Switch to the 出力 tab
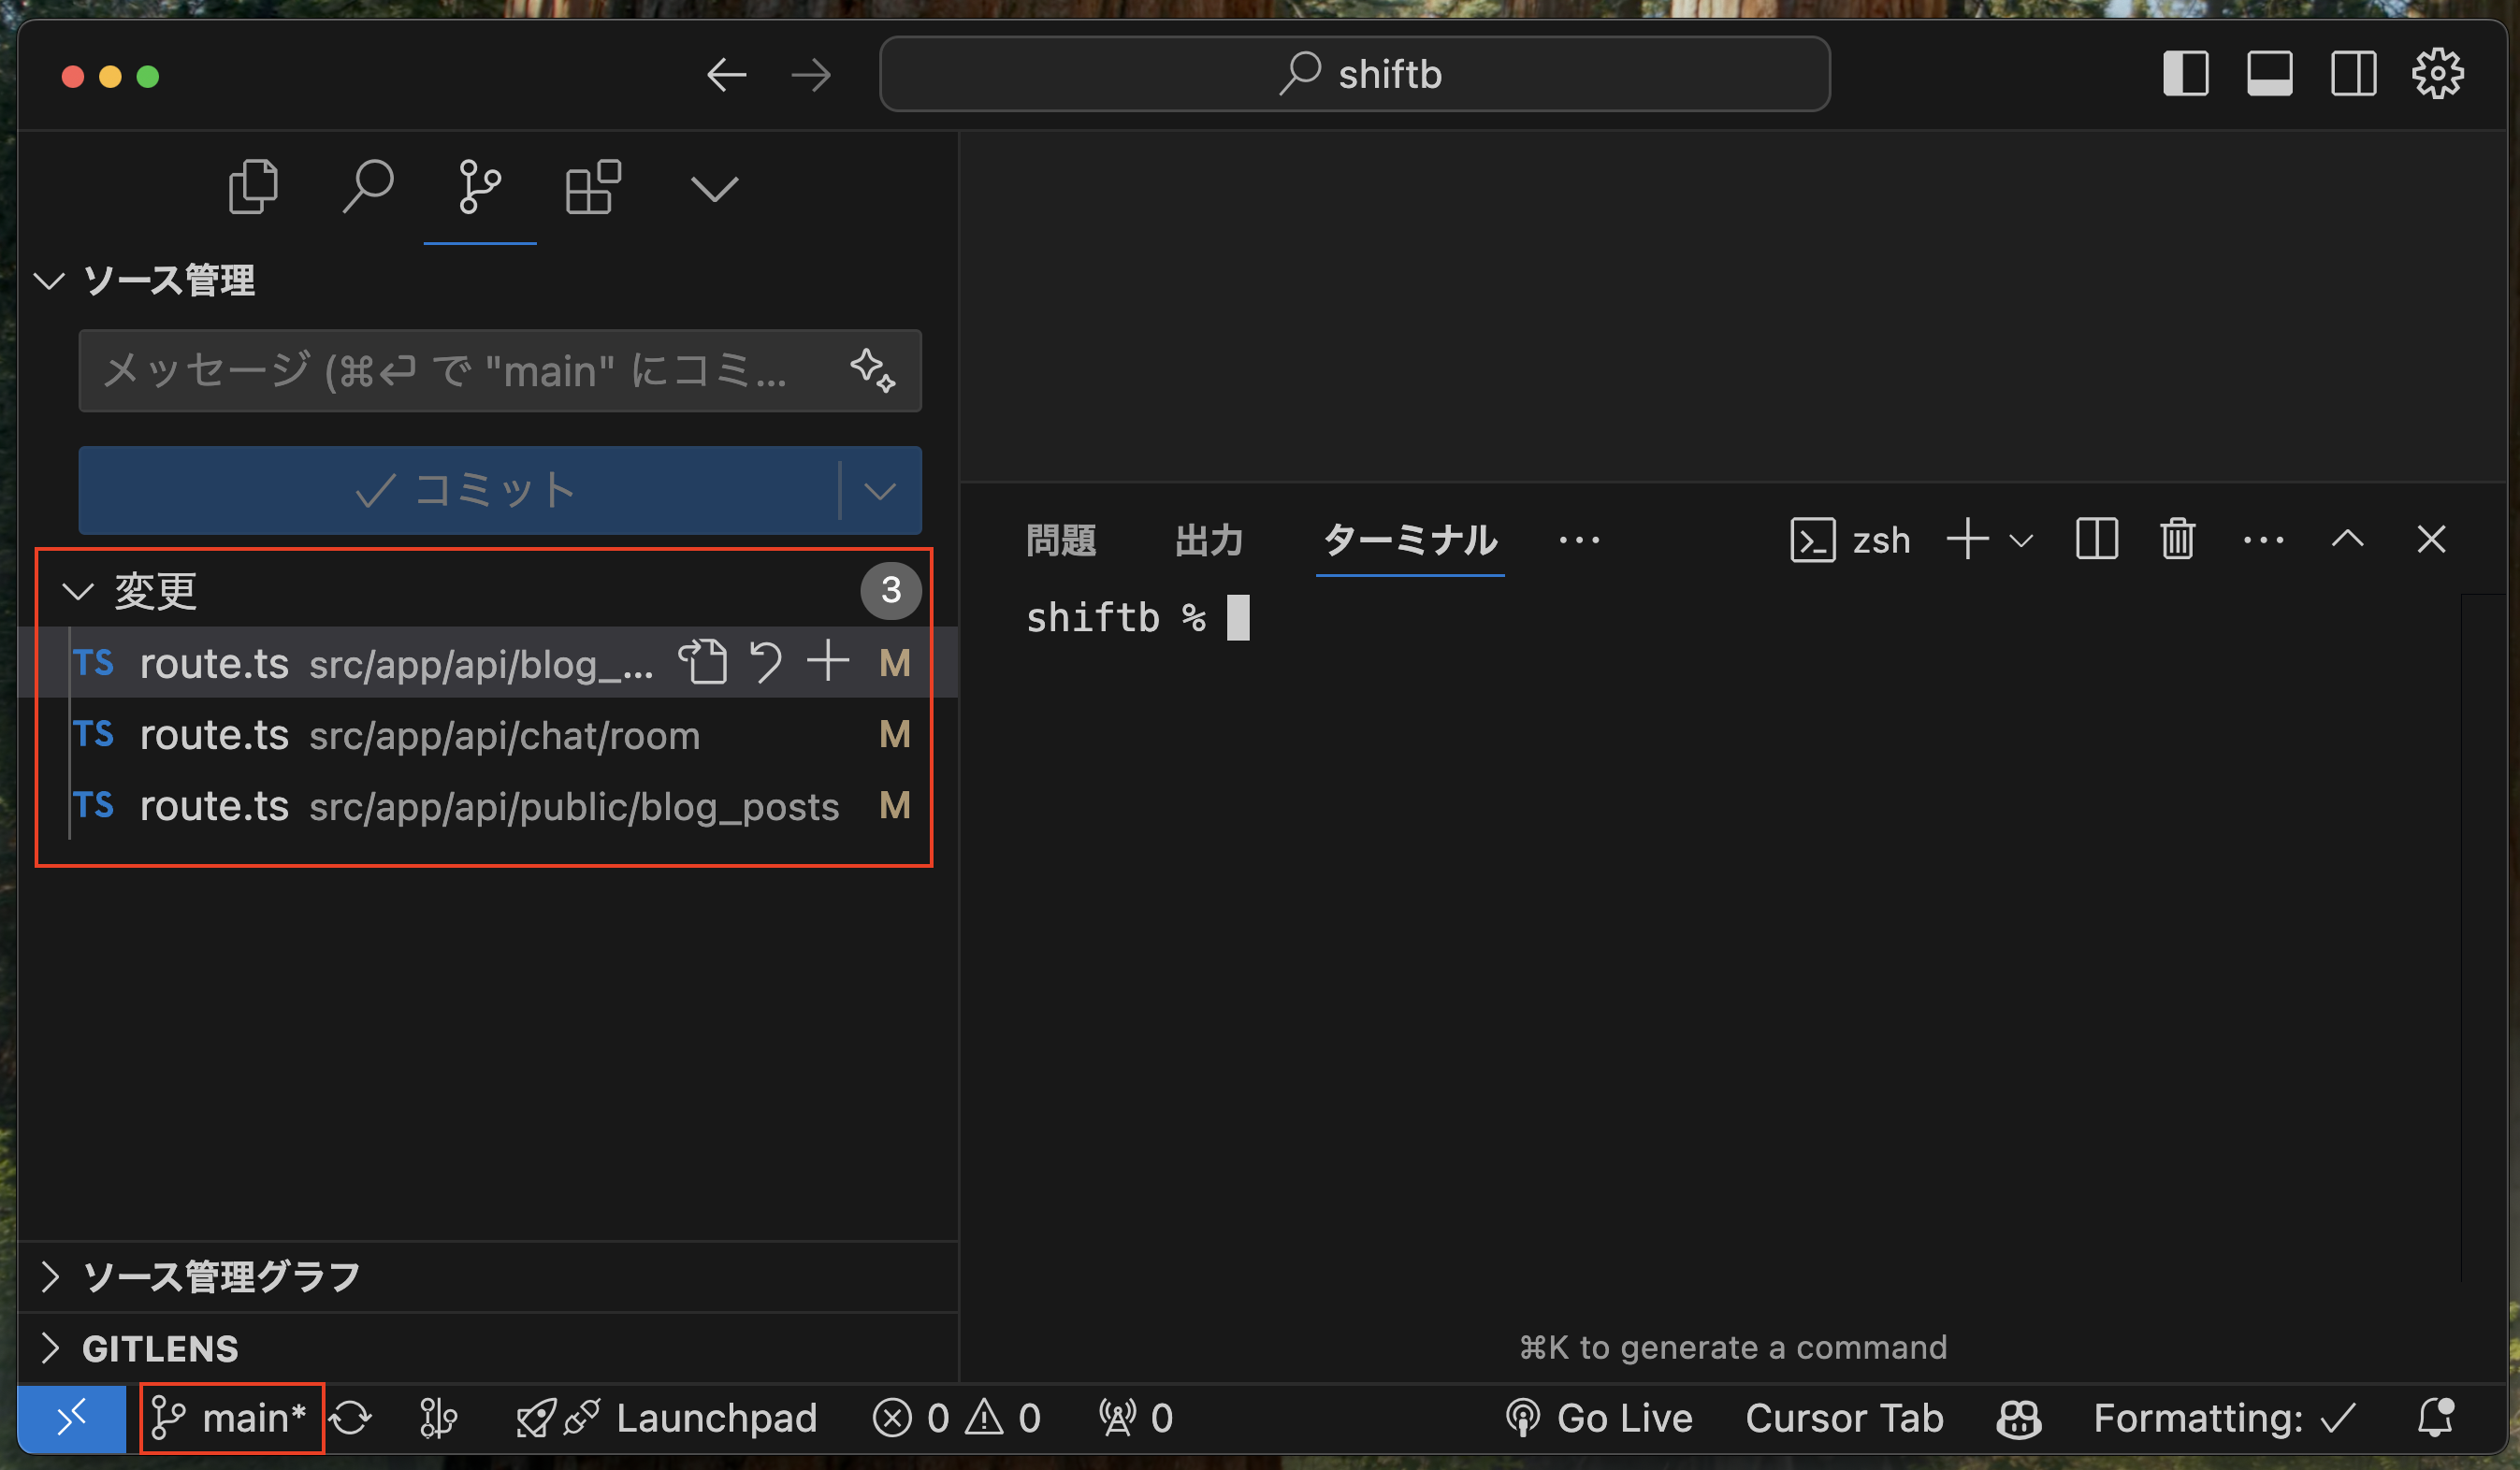The height and width of the screenshot is (1470, 2520). (x=1208, y=540)
